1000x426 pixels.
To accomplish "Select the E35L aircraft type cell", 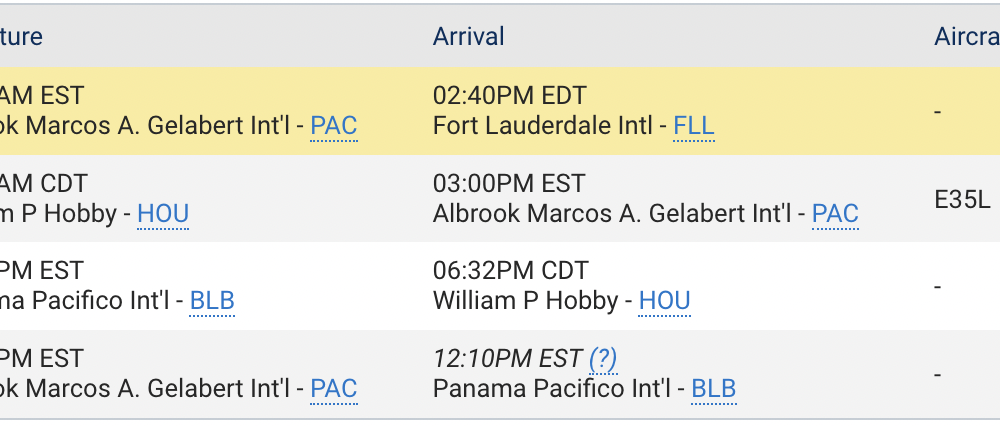I will 962,200.
